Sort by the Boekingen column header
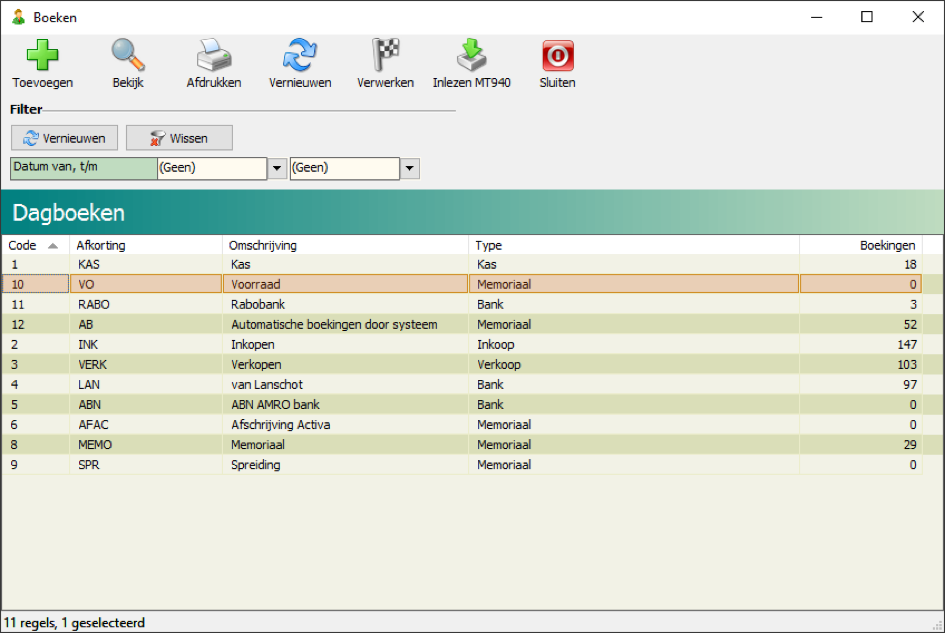The image size is (945, 633). coord(861,245)
